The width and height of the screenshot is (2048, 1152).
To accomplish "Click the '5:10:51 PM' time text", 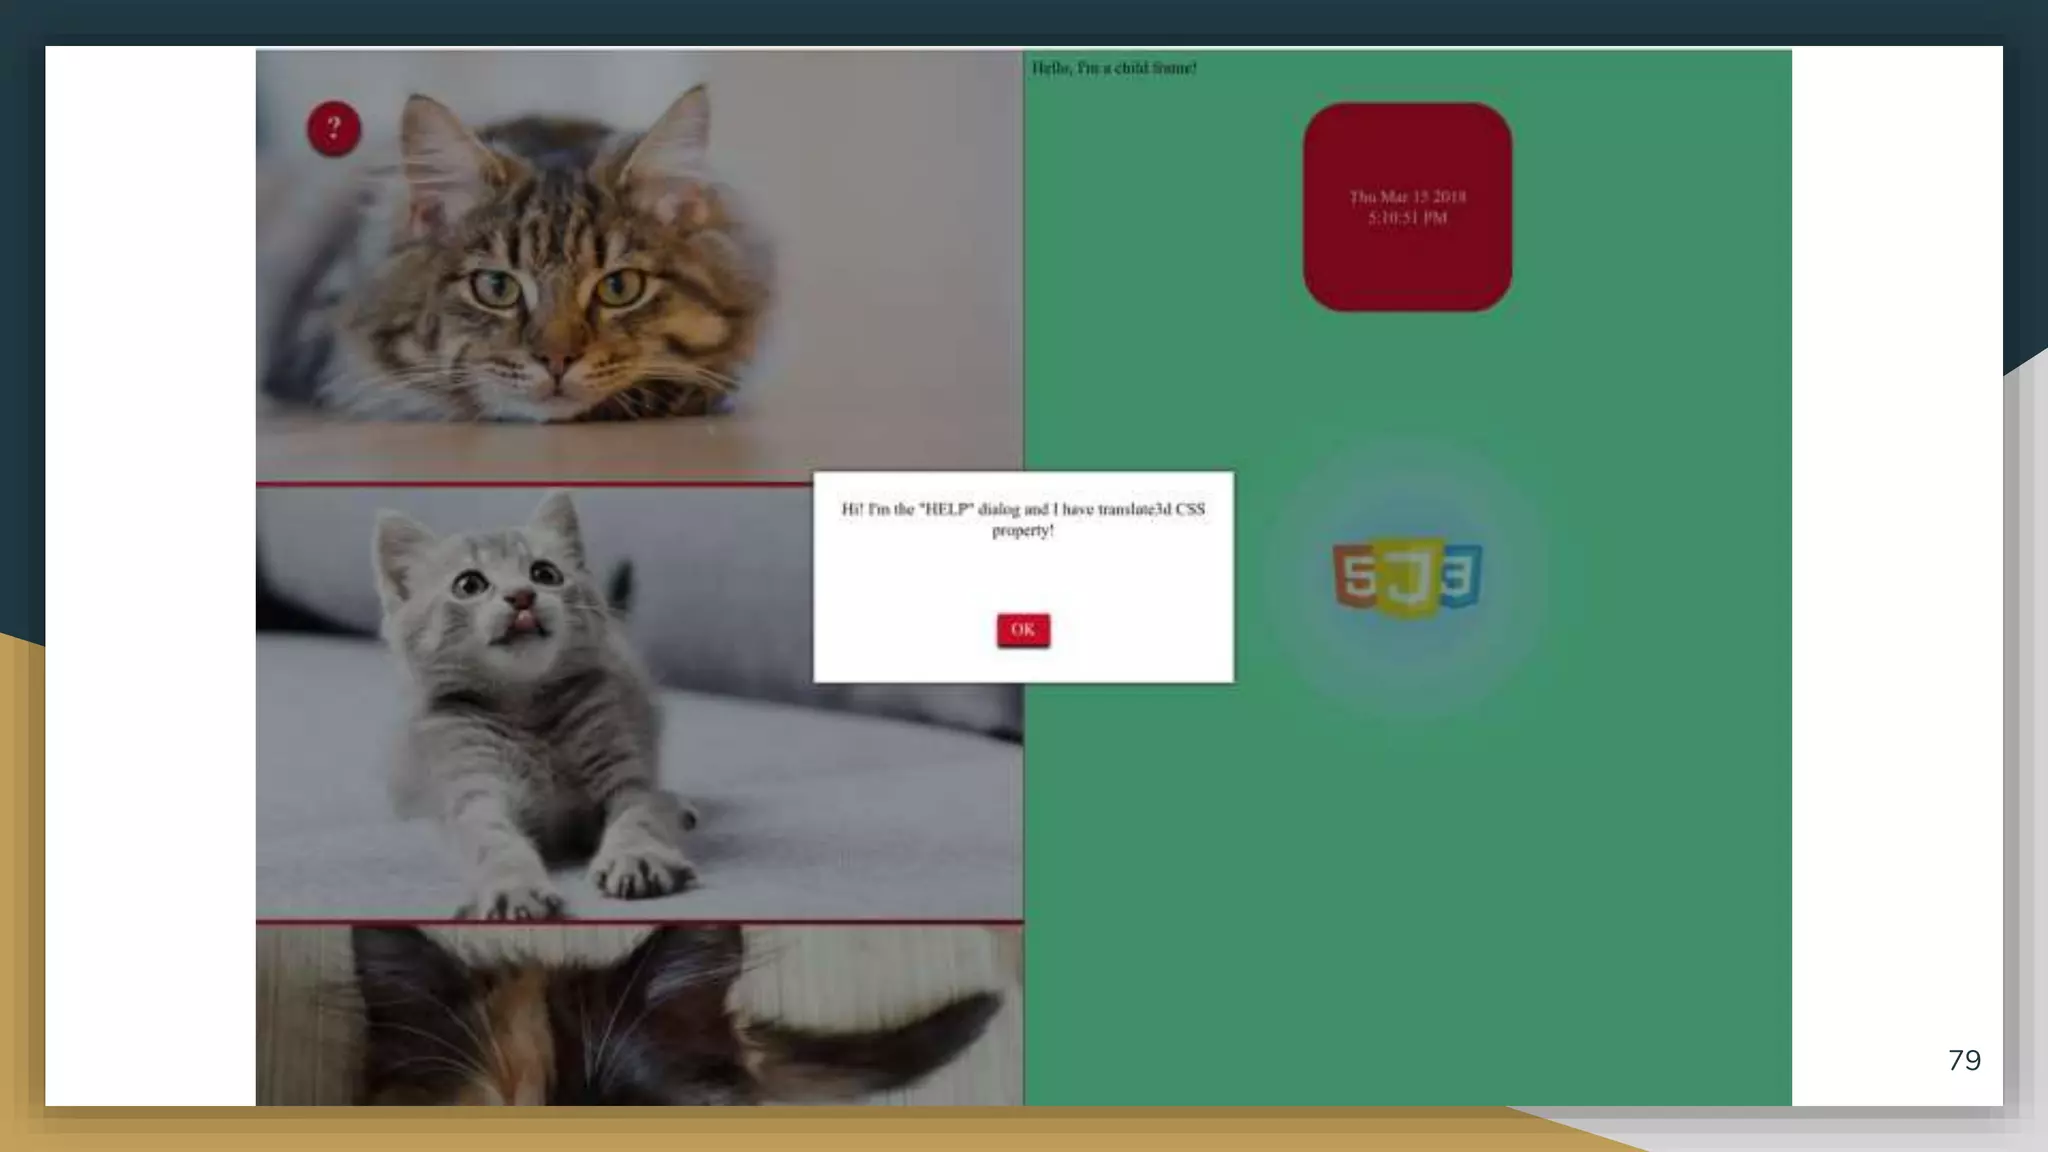I will 1406,218.
